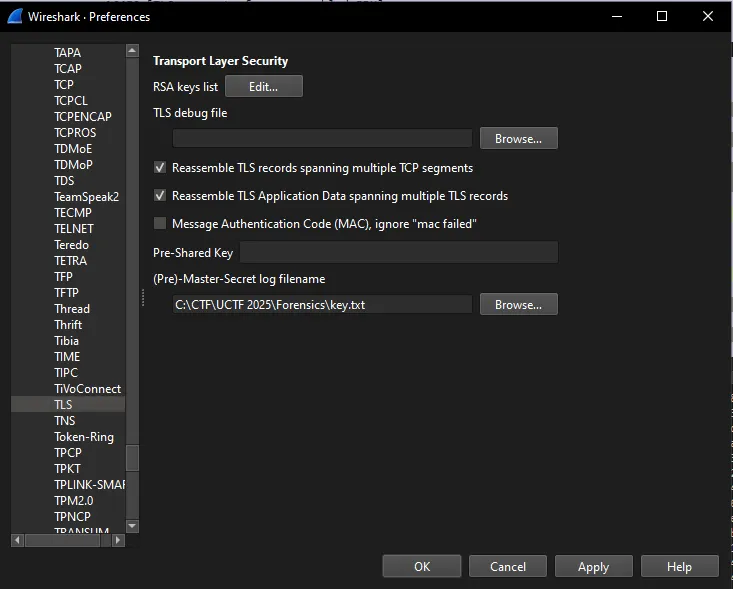Select TECMP protocol
Viewport: 733px width, 589px height.
pyautogui.click(x=73, y=213)
